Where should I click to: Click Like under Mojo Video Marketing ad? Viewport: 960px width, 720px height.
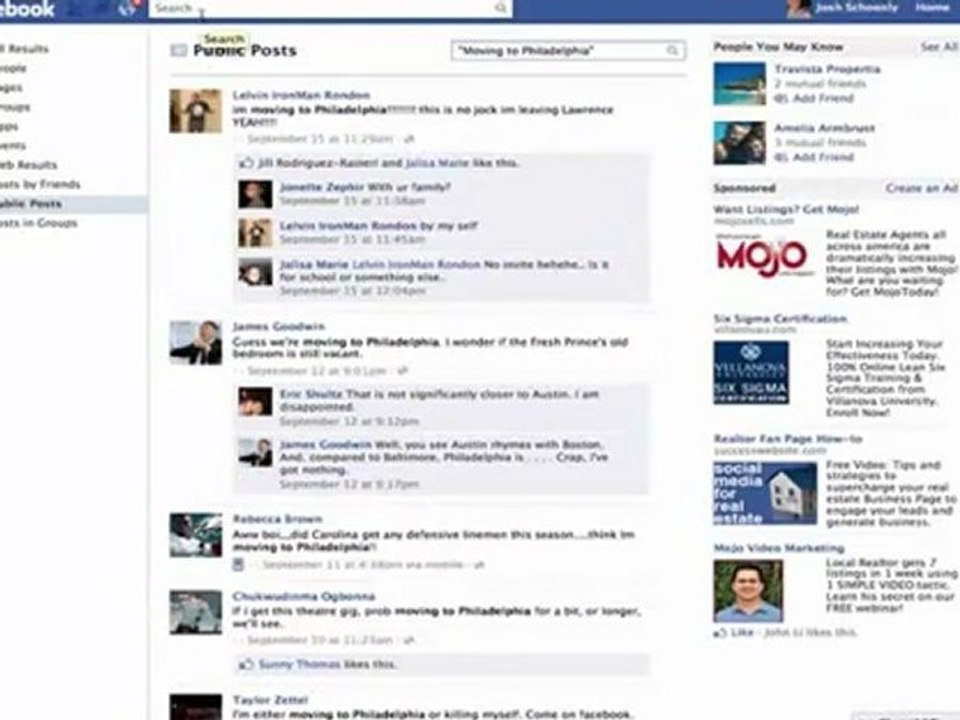click(x=741, y=632)
